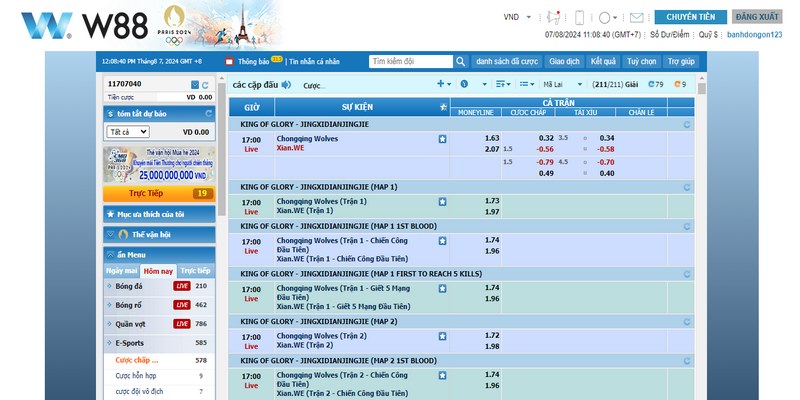Screen dimensions: 800x400
Task: Click the search magnifier icon
Action: tap(460, 61)
